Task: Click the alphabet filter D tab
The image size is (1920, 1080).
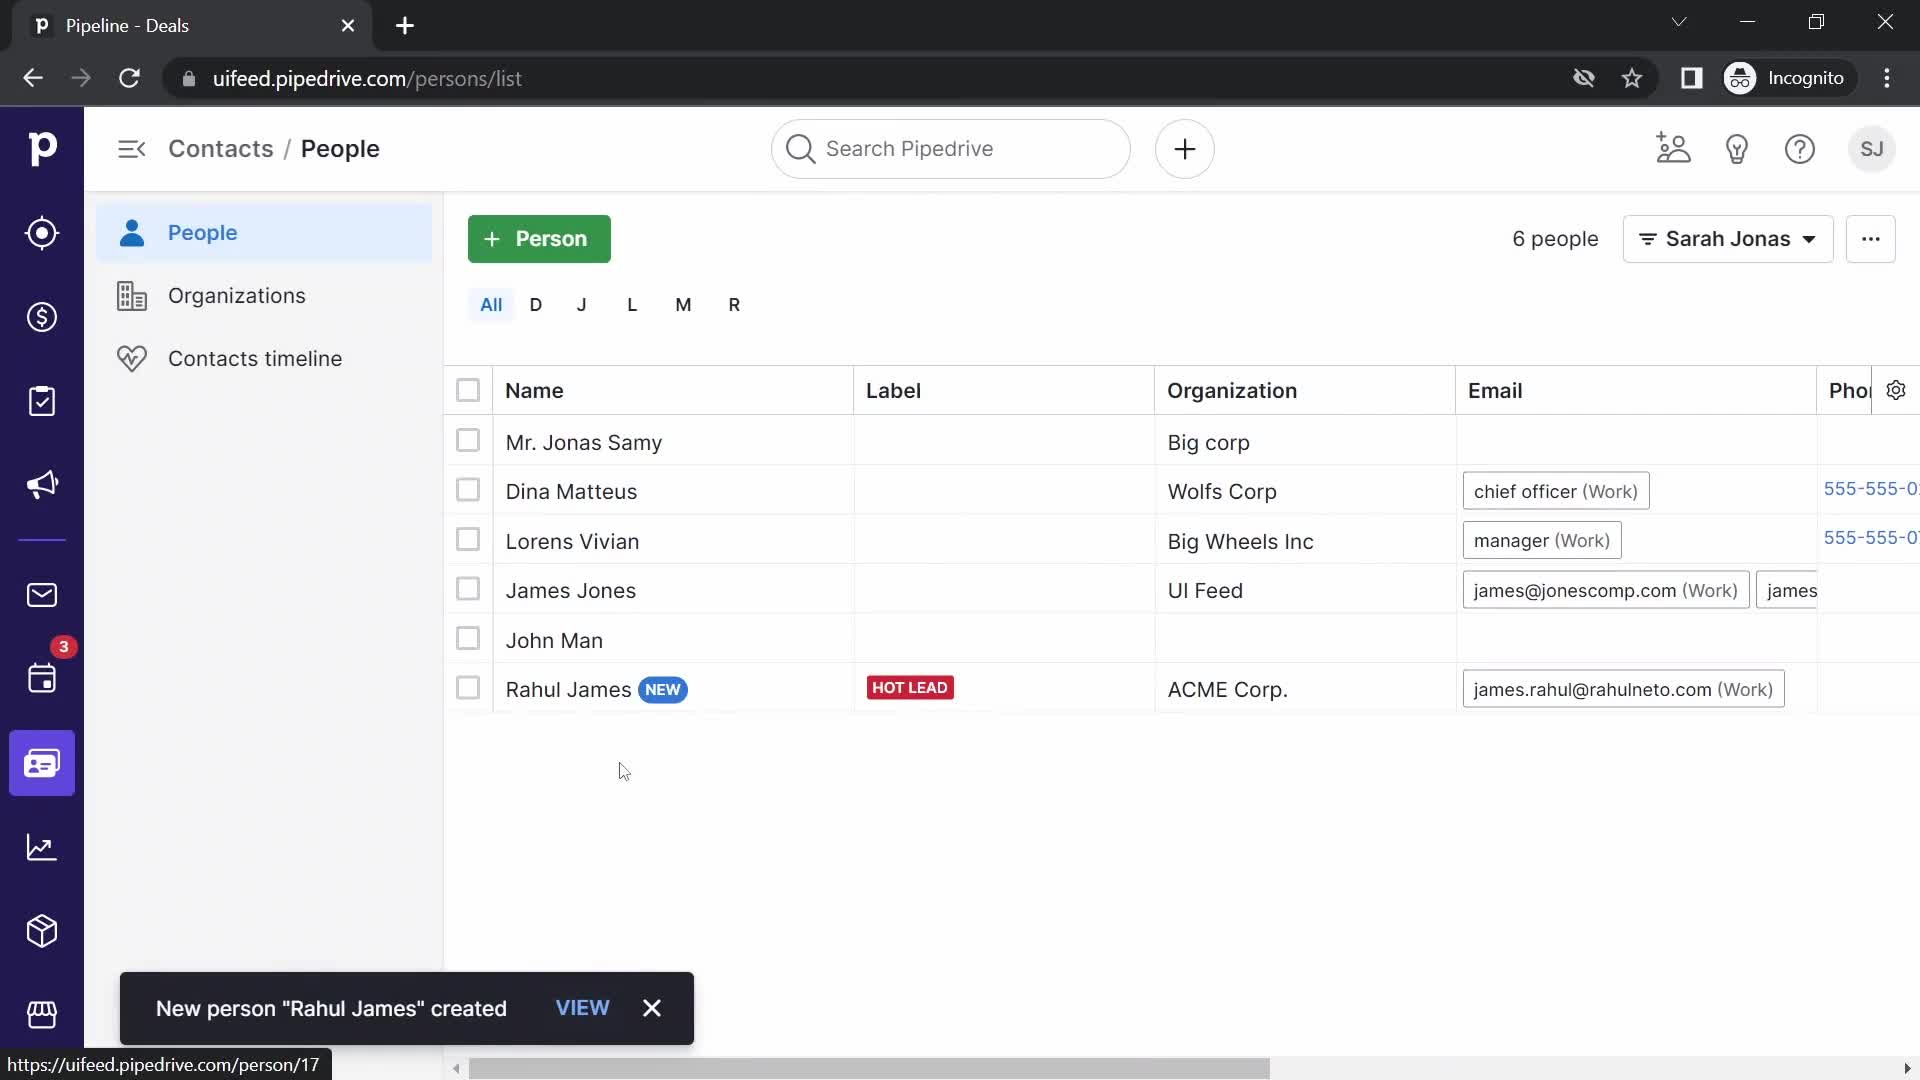Action: (x=535, y=305)
